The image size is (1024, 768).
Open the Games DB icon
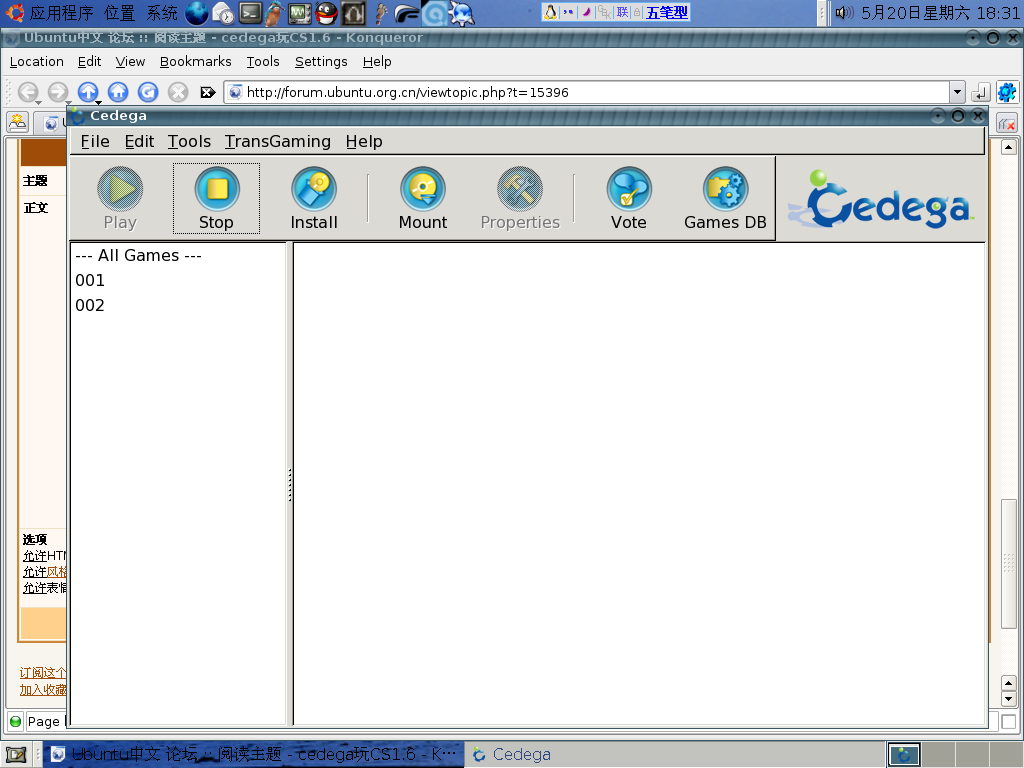725,198
